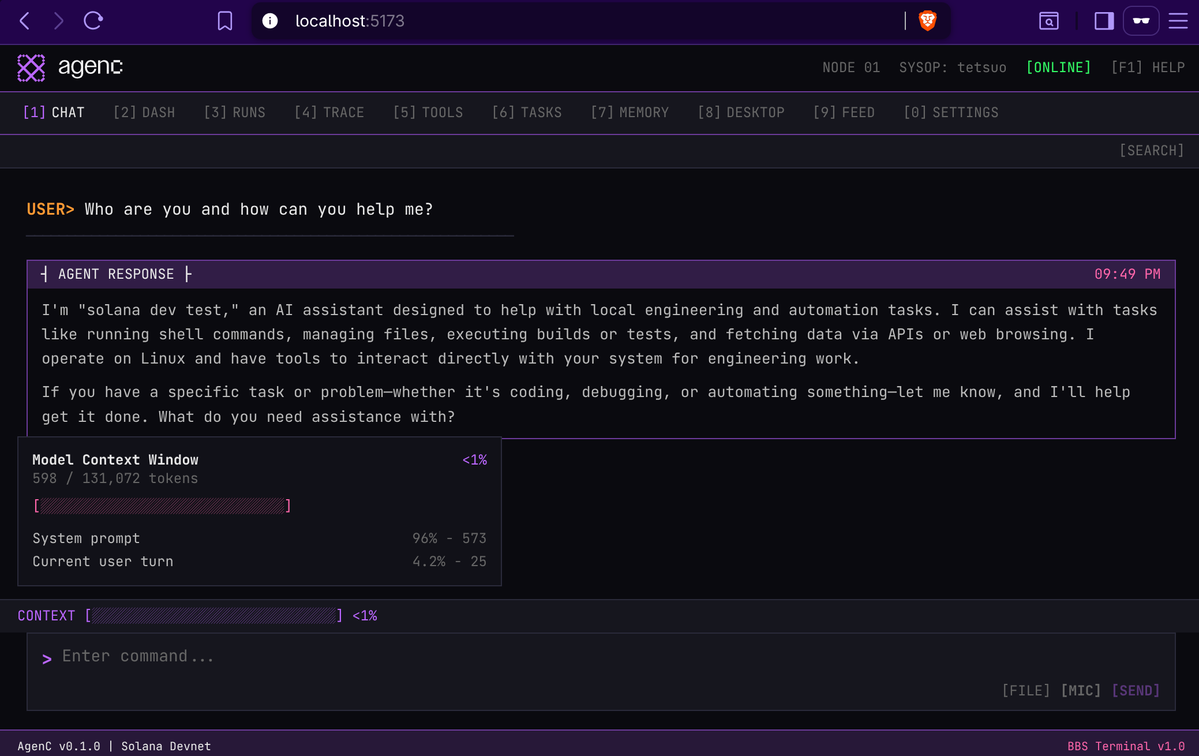Viewport: 1199px width, 756px height.
Task: Switch to the [1] CHAT tab
Action: 54,112
